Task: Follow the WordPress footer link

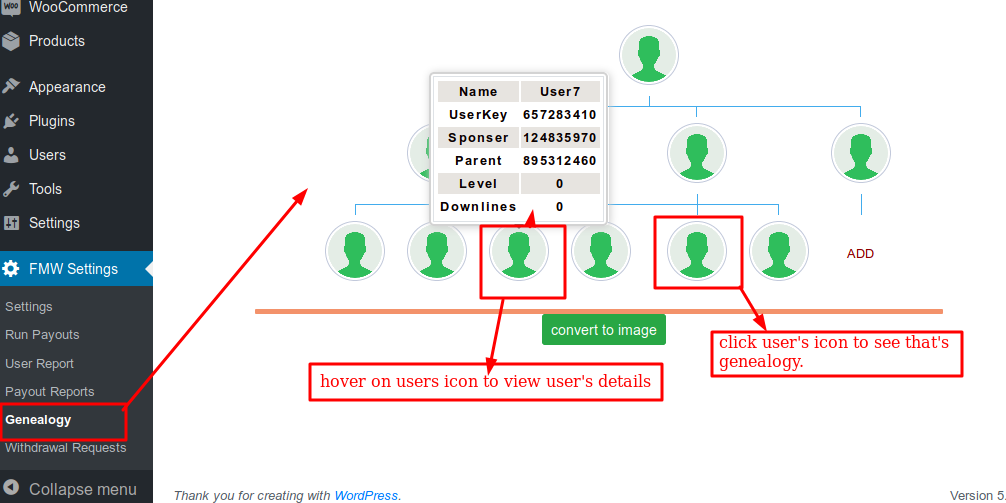Action: click(x=366, y=495)
